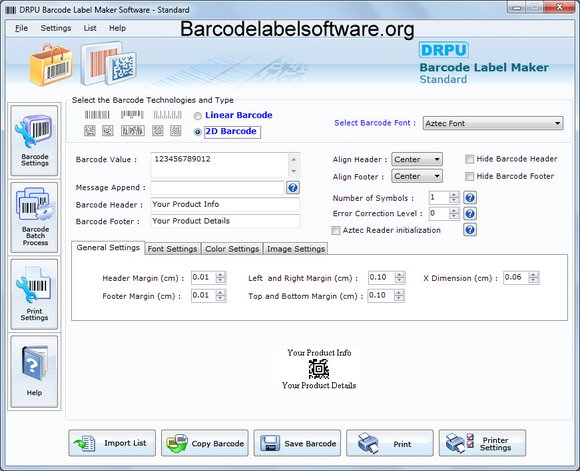The height and width of the screenshot is (471, 580).
Task: Check the Aztec Reader initialization box
Action: coord(335,231)
